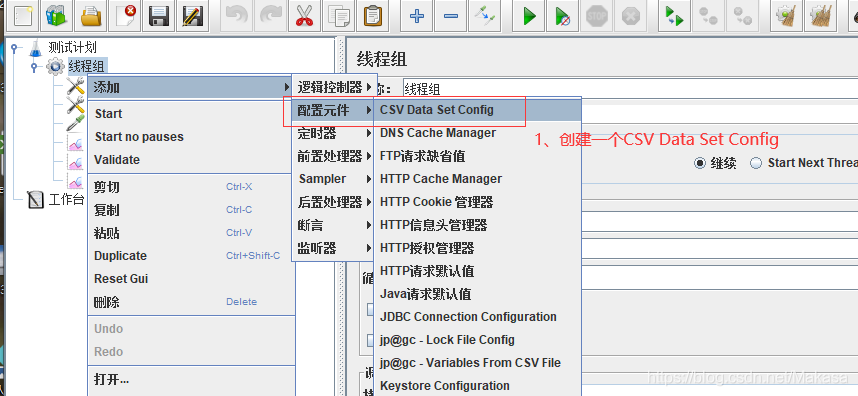Select HTTP Cookie 管理器 menu entry

click(x=477, y=202)
